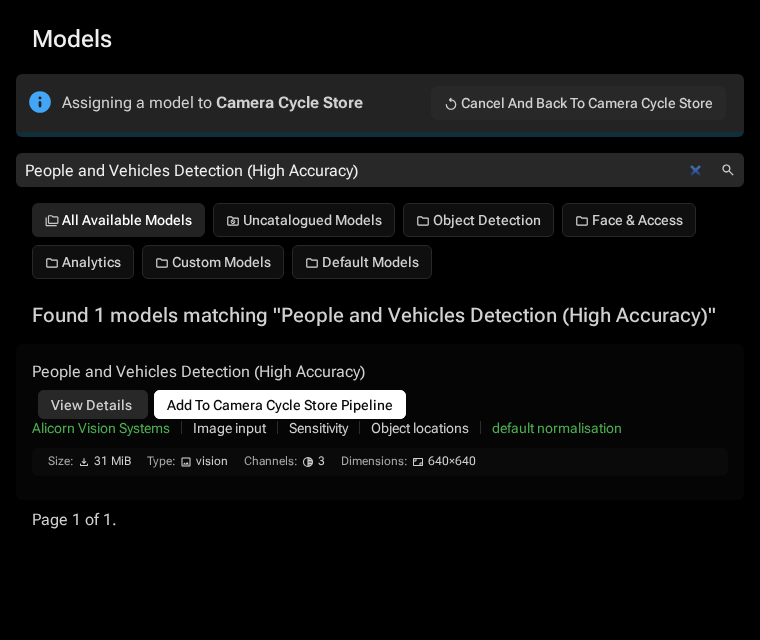Open the Object Detection category

(478, 220)
